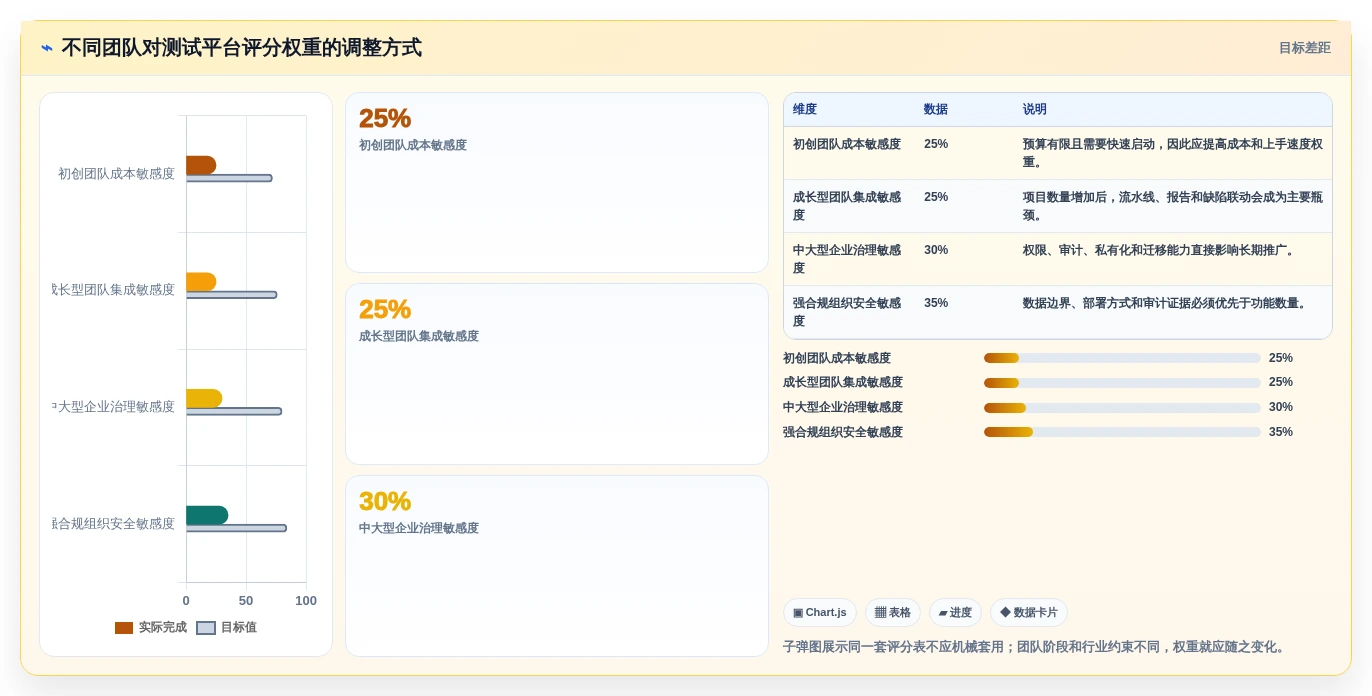1372x696 pixels.
Task: Click the x-axis tick label 50
Action: click(x=246, y=601)
